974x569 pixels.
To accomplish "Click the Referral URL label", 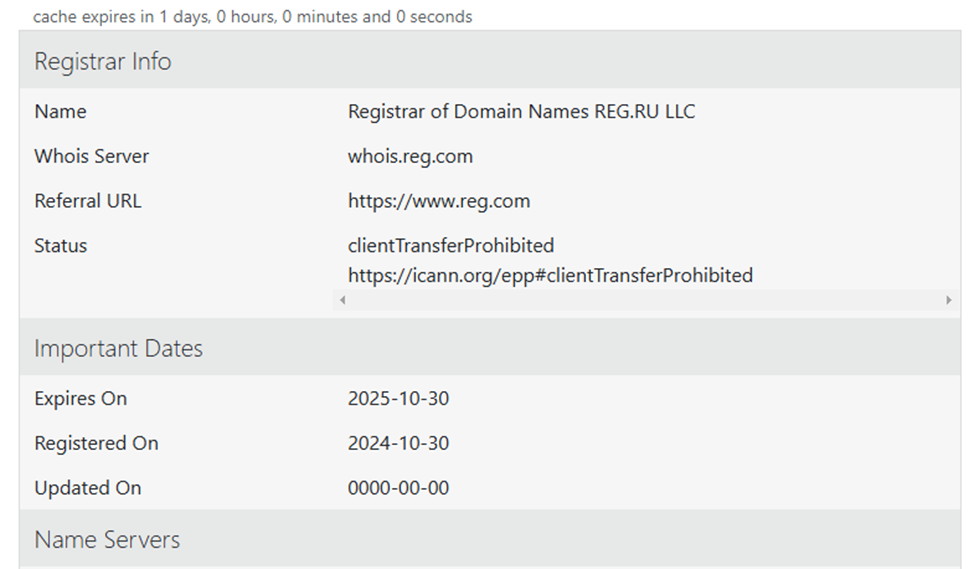I will pyautogui.click(x=88, y=201).
